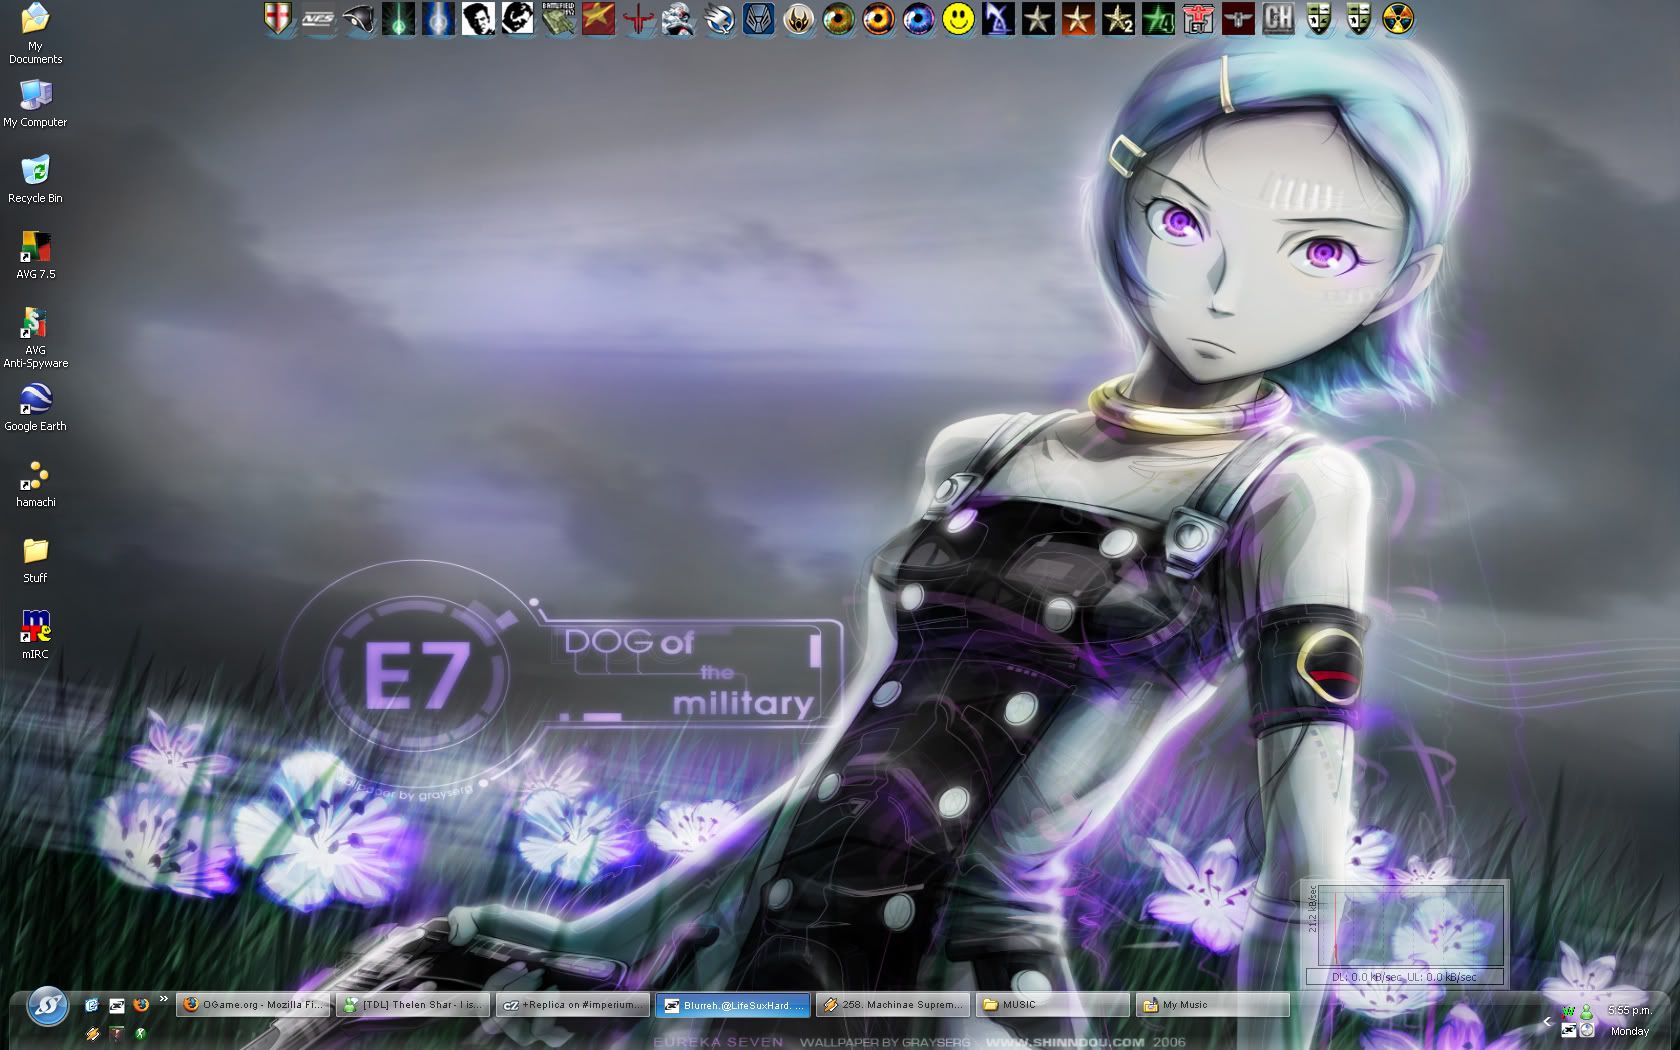This screenshot has width=1680, height=1050.
Task: Click the green person tray icon
Action: coord(1586,1012)
